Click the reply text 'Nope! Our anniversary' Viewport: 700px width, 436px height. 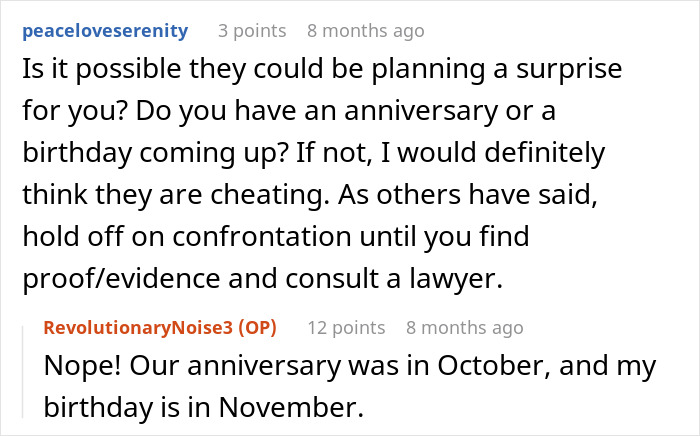tap(193, 366)
